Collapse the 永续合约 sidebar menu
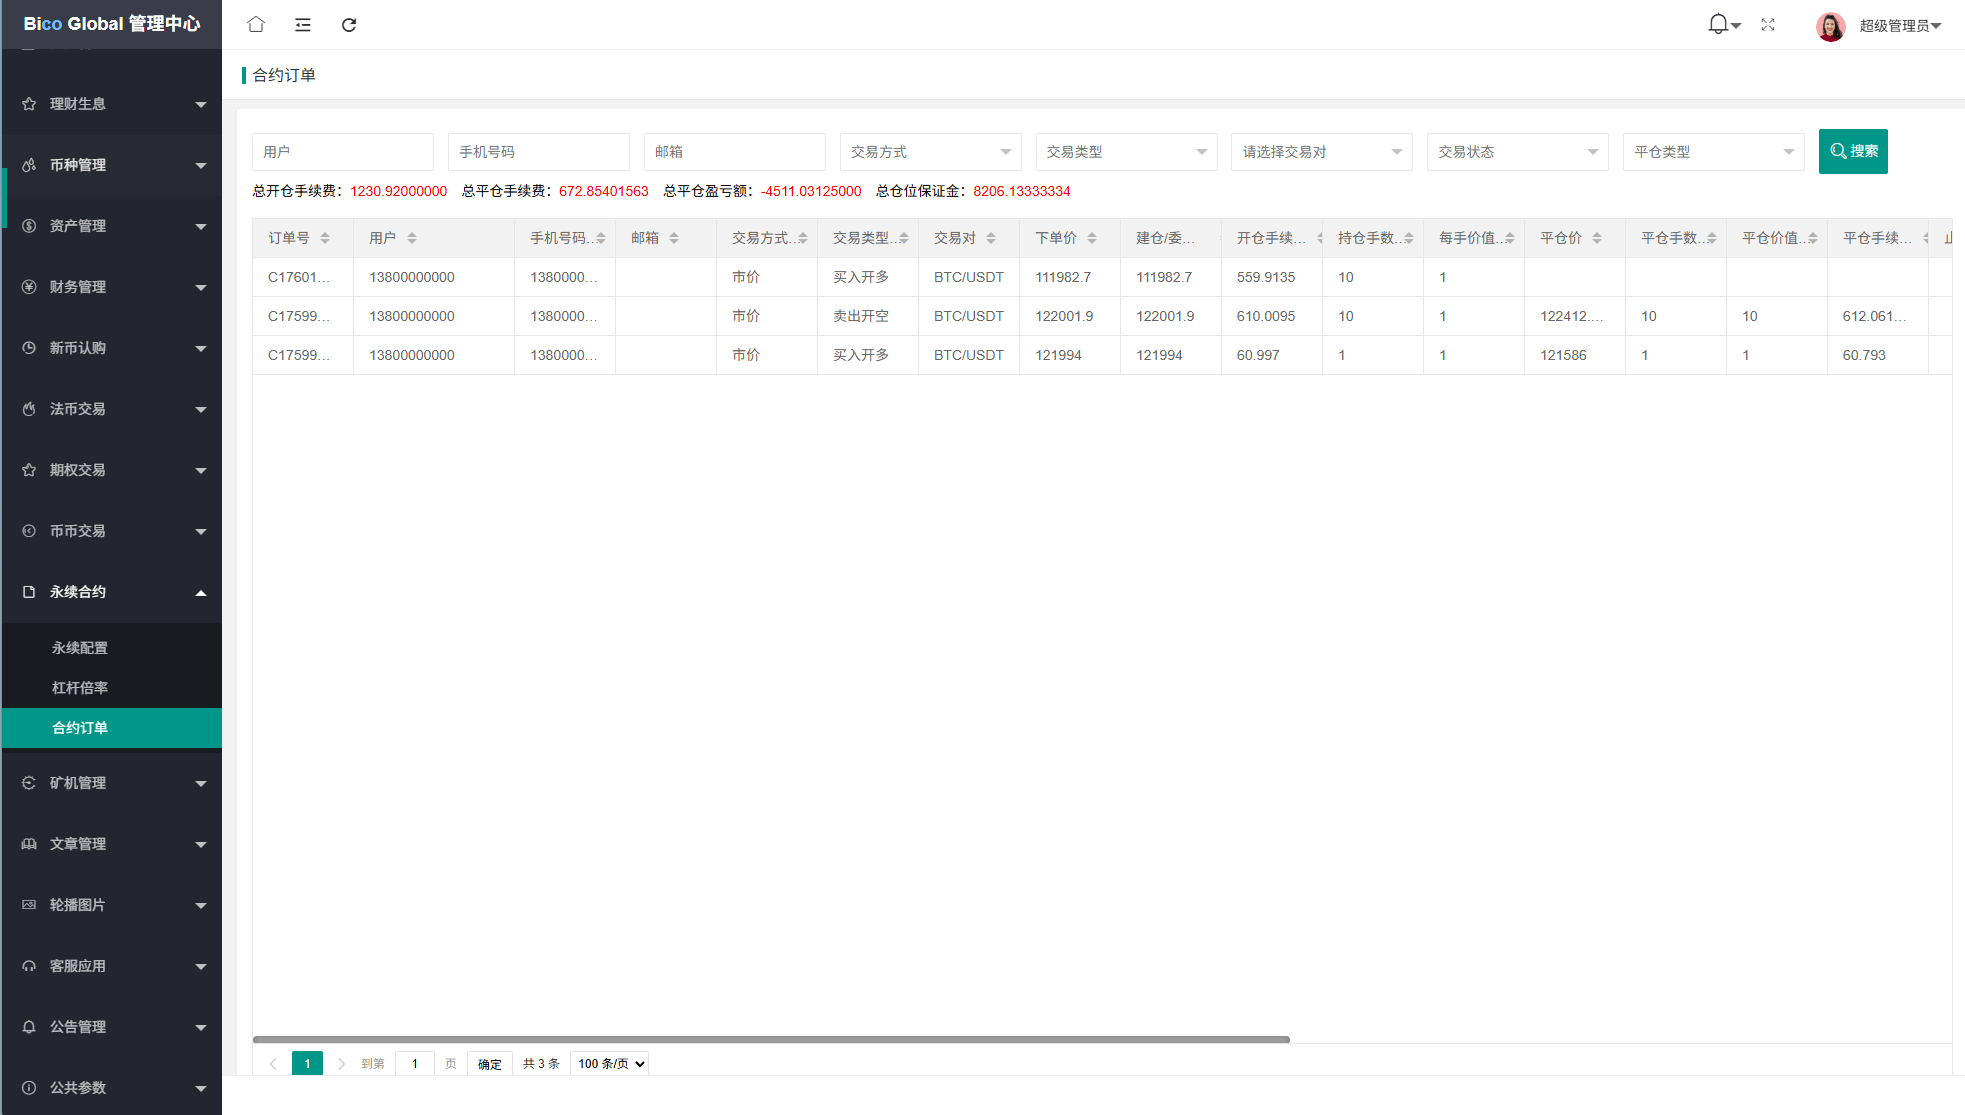Viewport: 1965px width, 1115px height. tap(112, 592)
